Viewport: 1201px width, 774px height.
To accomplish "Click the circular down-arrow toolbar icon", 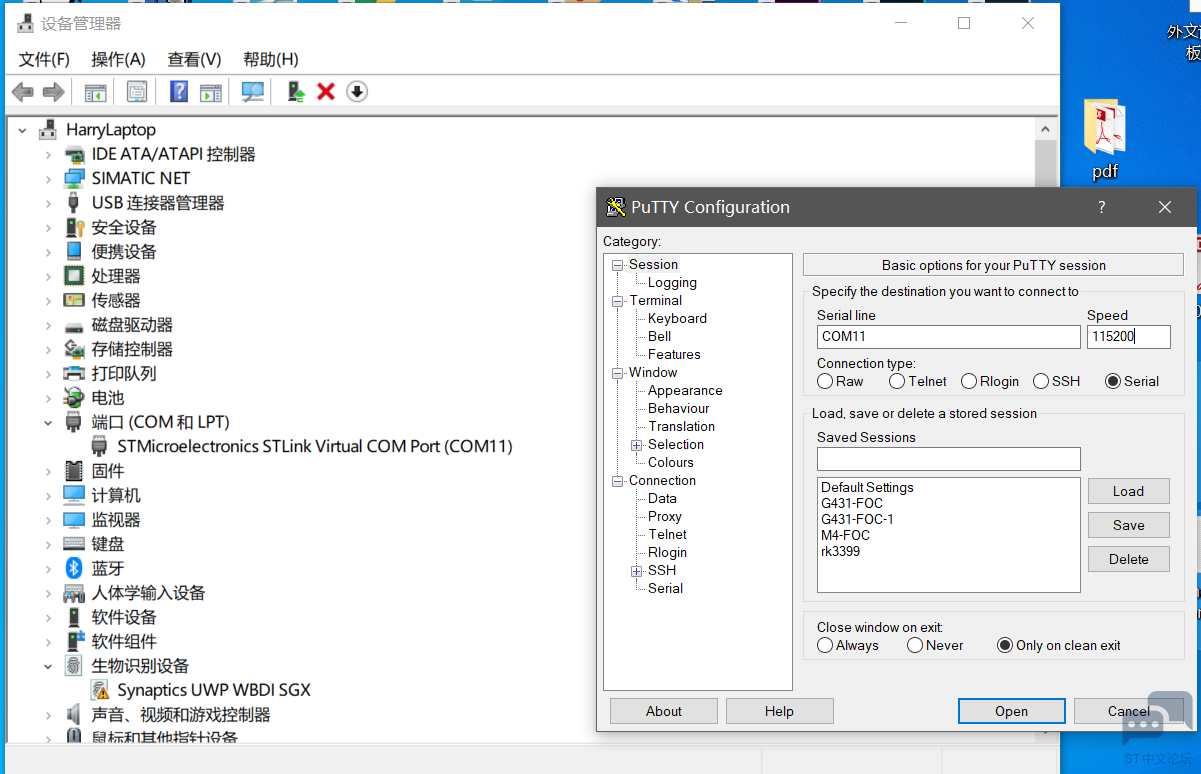I will coord(357,92).
